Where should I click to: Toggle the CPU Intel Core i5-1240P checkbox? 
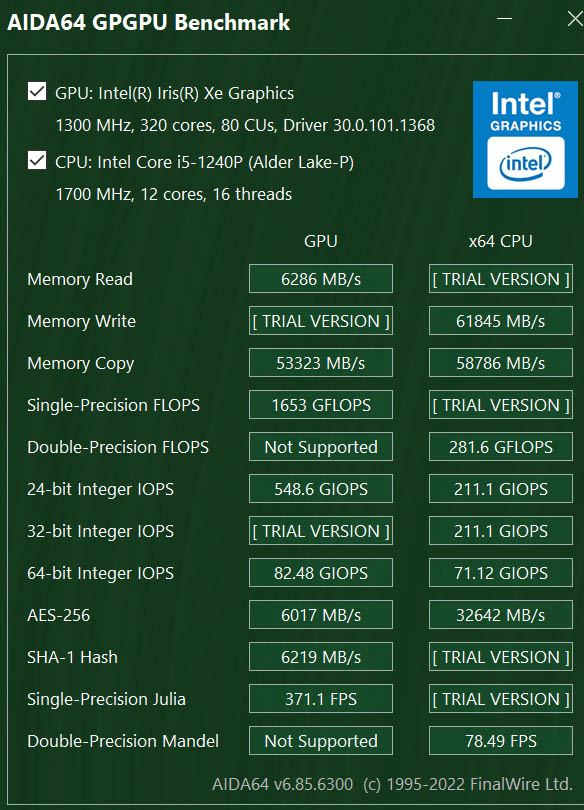[x=37, y=161]
